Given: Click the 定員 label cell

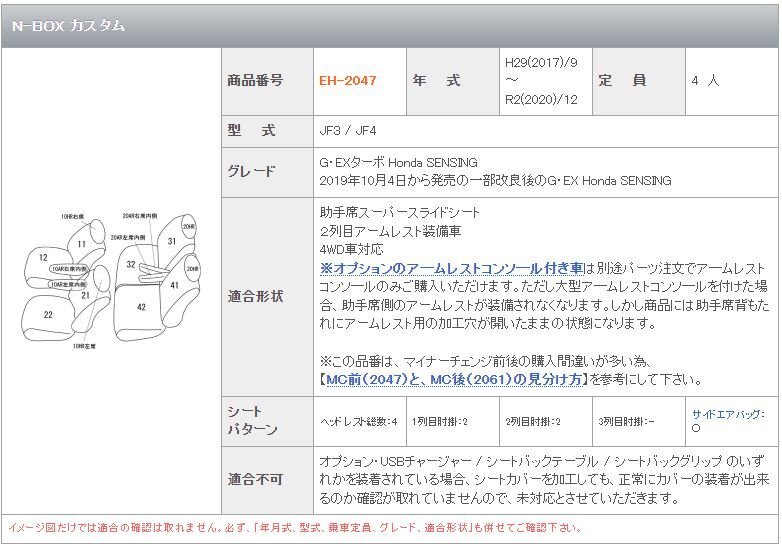Looking at the screenshot, I should click(x=639, y=81).
